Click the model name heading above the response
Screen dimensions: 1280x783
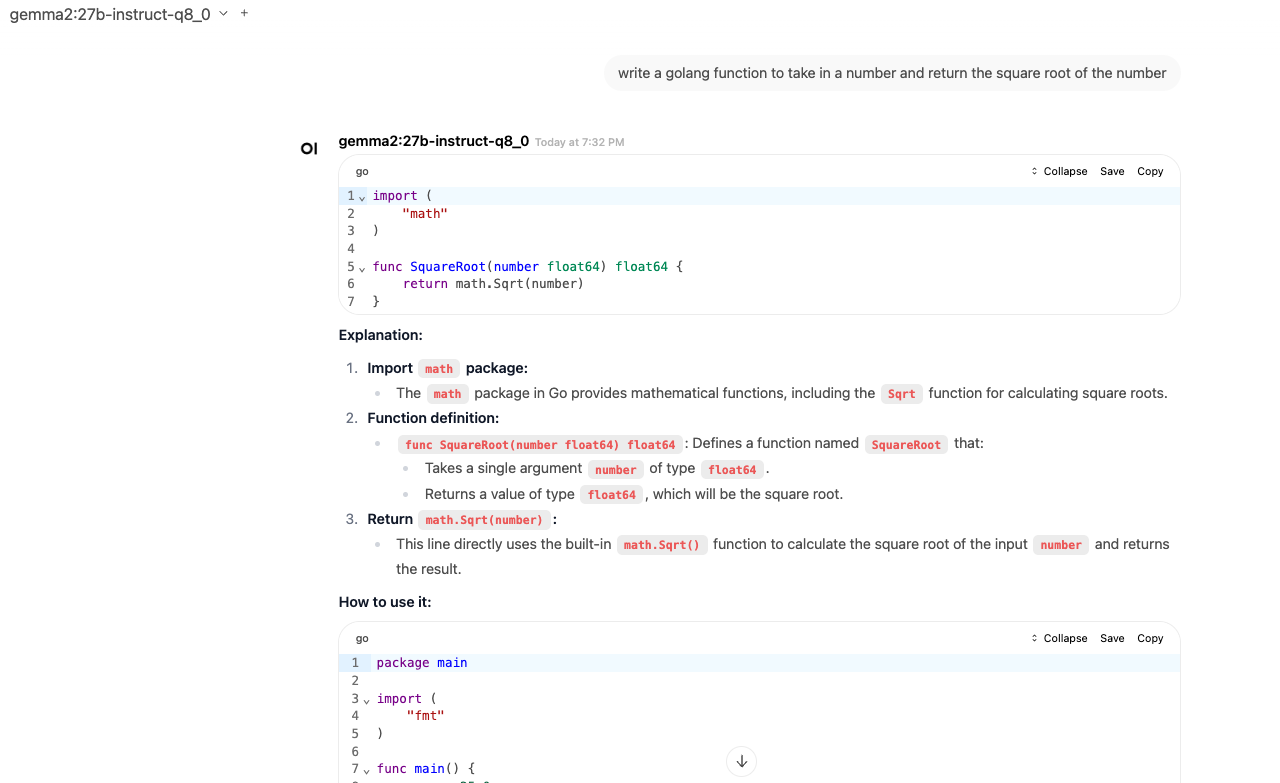point(434,141)
